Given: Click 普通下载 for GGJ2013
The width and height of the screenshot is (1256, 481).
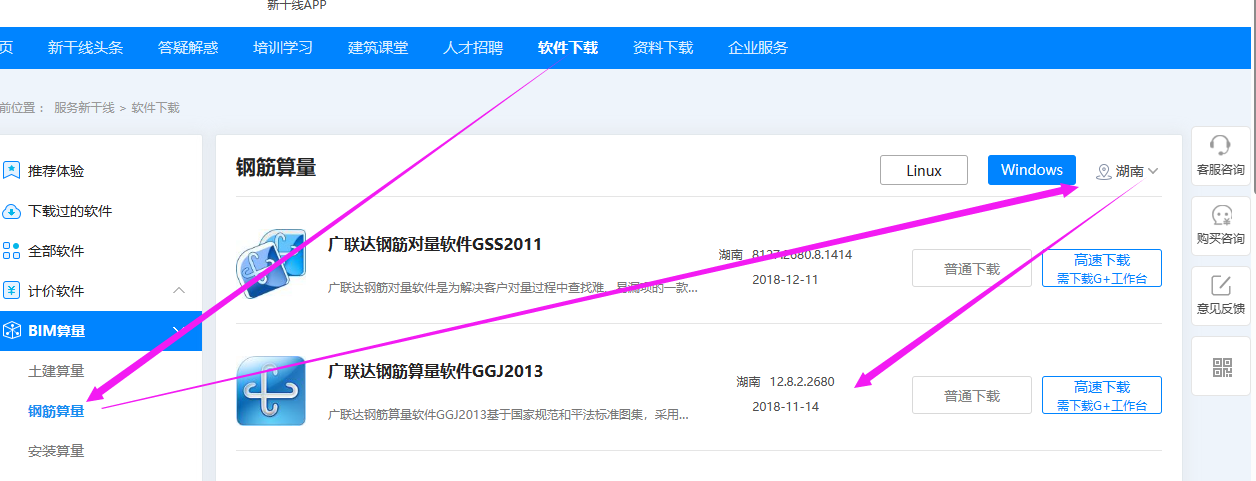Looking at the screenshot, I should (x=972, y=395).
